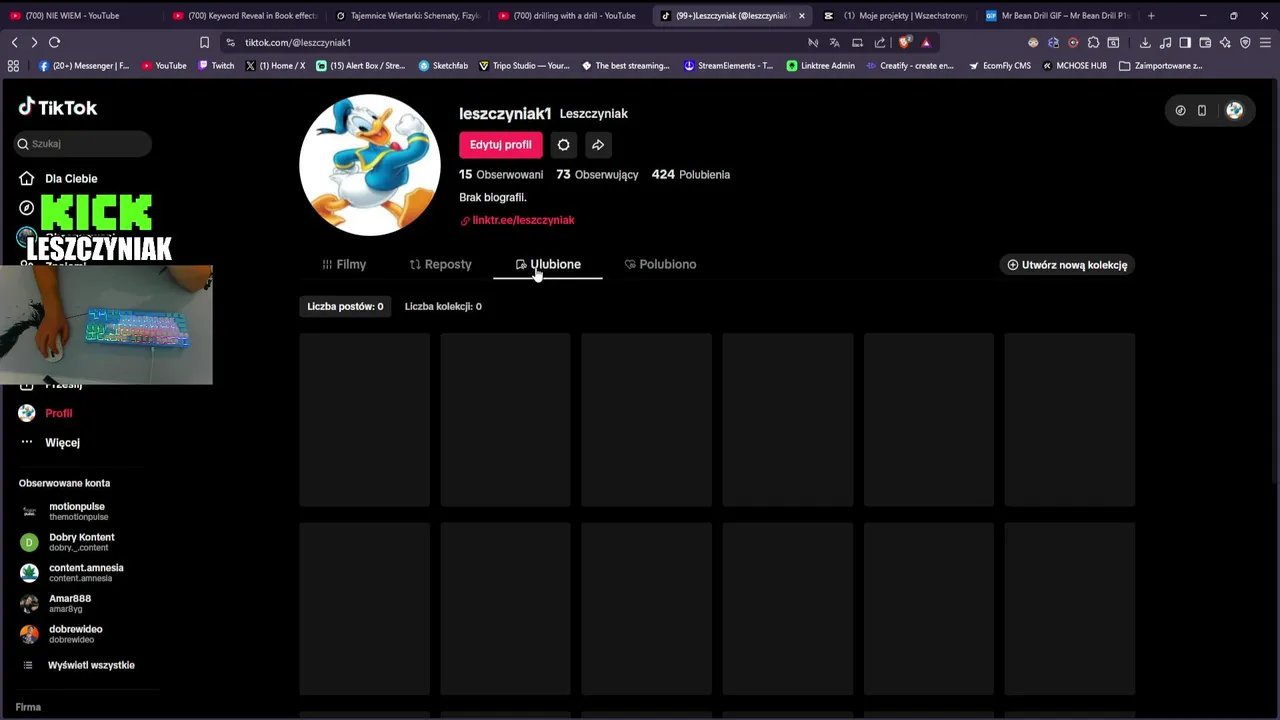Switch to the Polubiono tab
This screenshot has height=720, width=1280.
660,264
